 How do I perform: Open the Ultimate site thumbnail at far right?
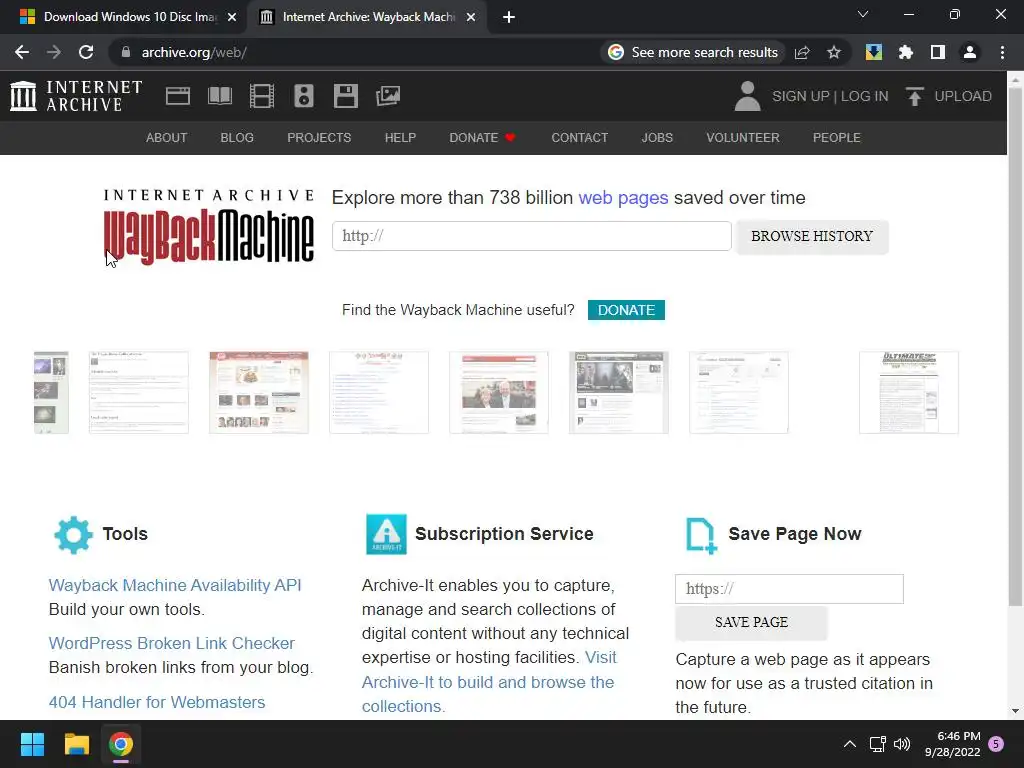point(908,392)
